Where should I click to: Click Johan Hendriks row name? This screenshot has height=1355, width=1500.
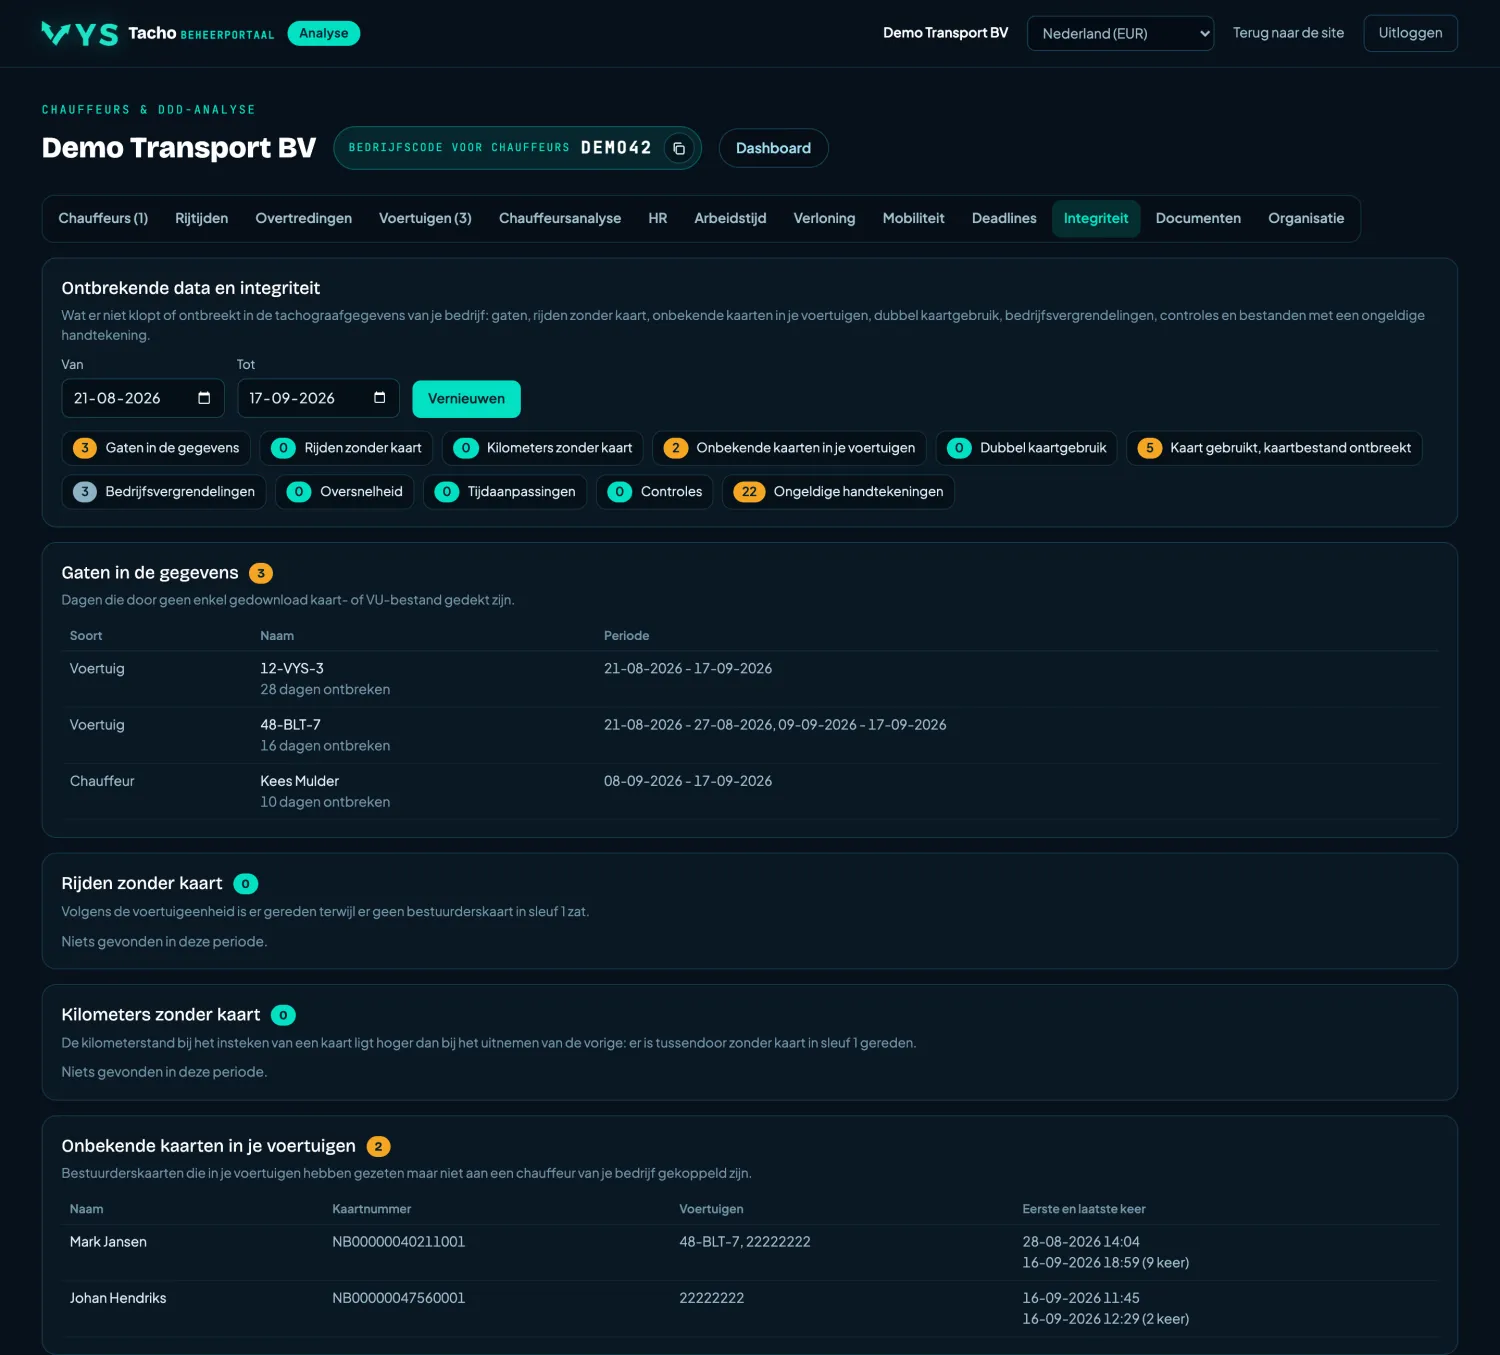pos(118,1298)
